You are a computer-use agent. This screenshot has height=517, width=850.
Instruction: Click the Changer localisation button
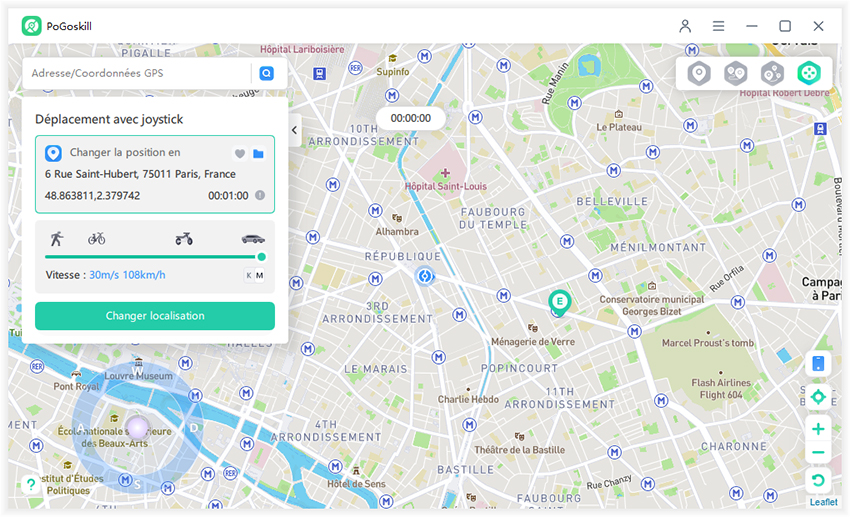point(155,316)
